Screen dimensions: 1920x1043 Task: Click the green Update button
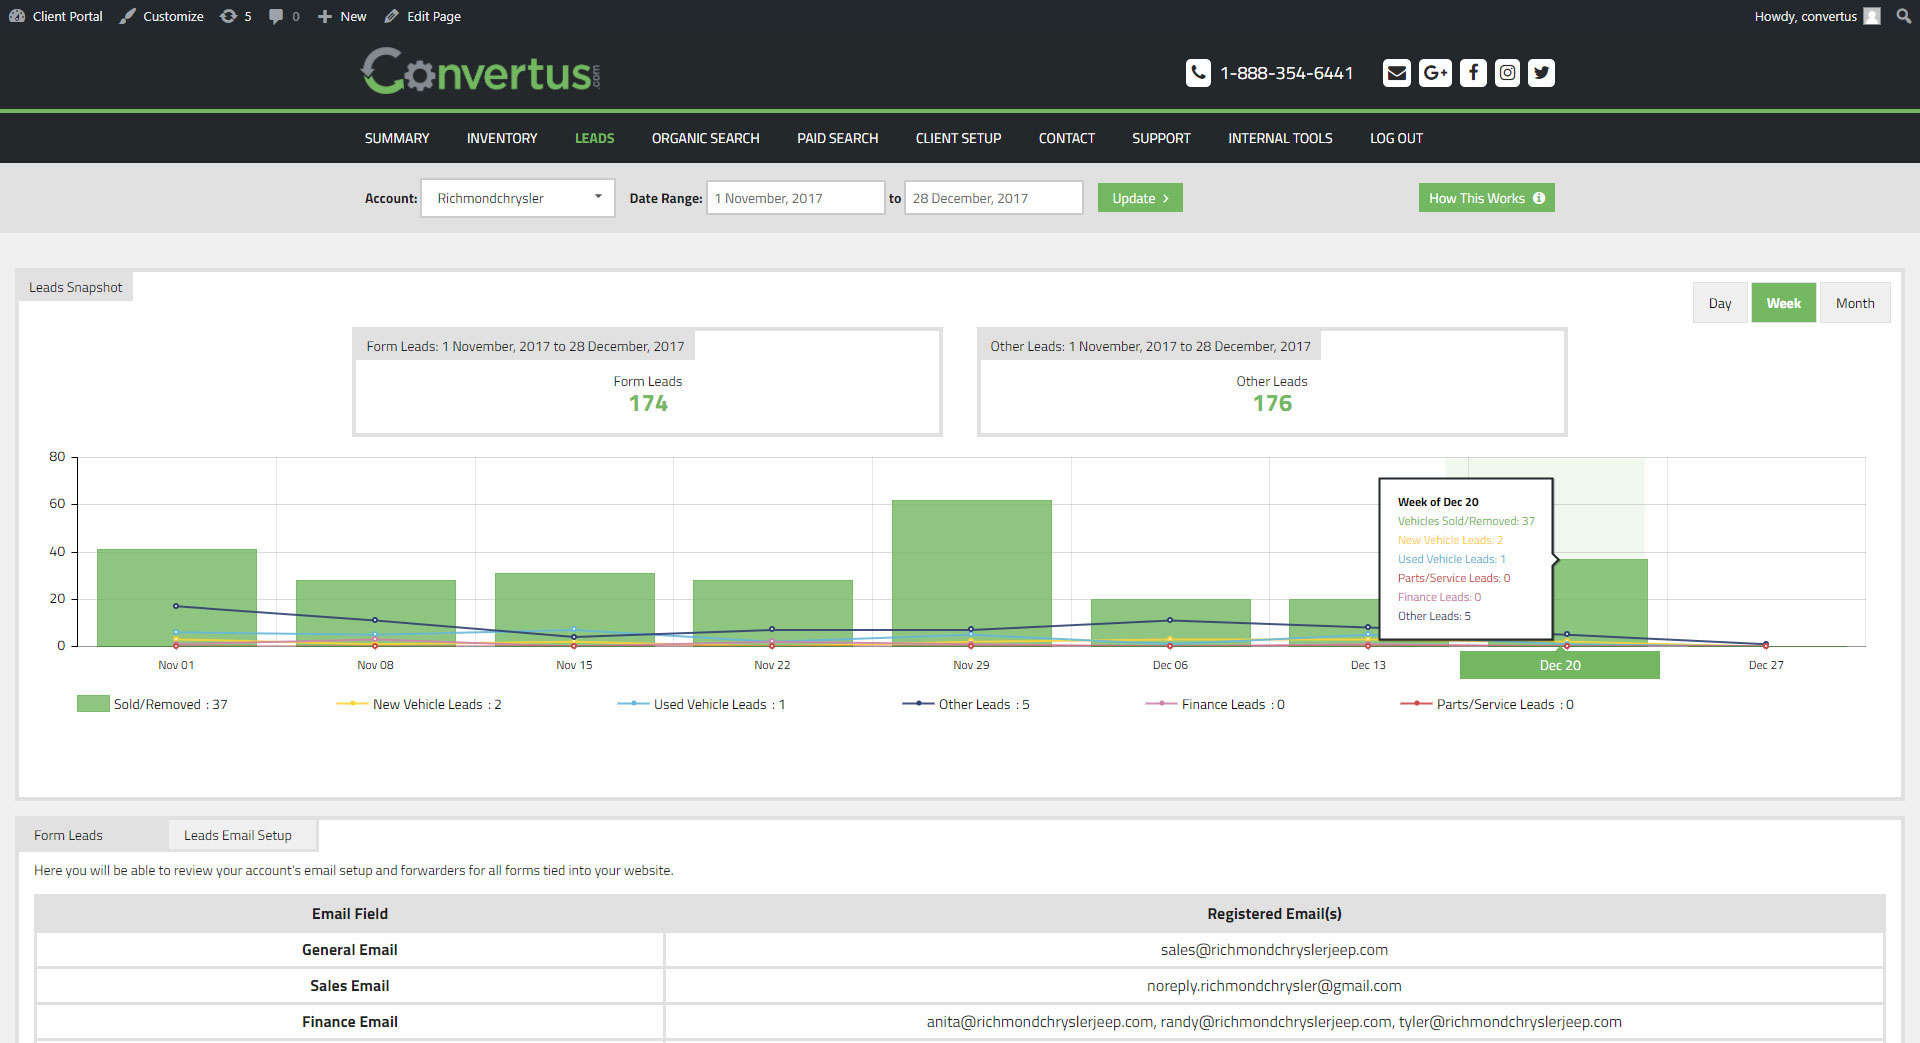point(1140,198)
